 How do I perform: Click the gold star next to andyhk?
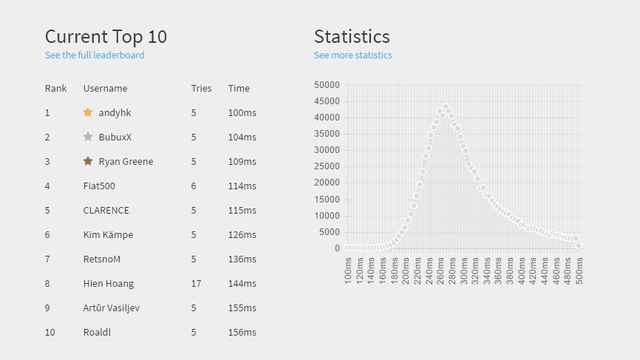pos(88,112)
